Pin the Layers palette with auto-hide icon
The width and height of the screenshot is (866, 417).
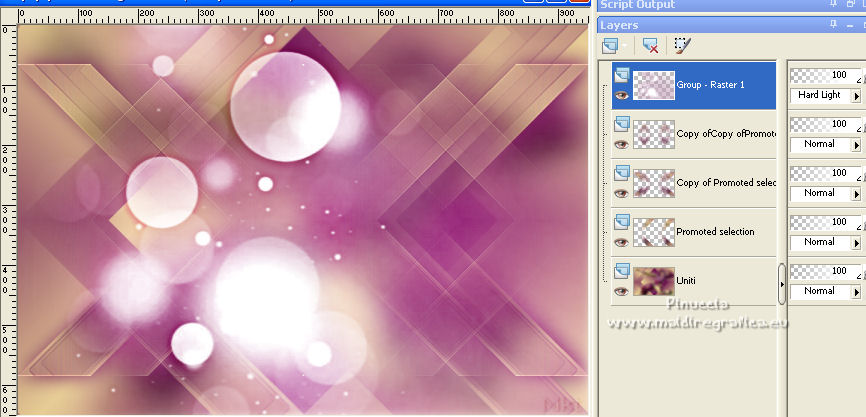[x=833, y=24]
